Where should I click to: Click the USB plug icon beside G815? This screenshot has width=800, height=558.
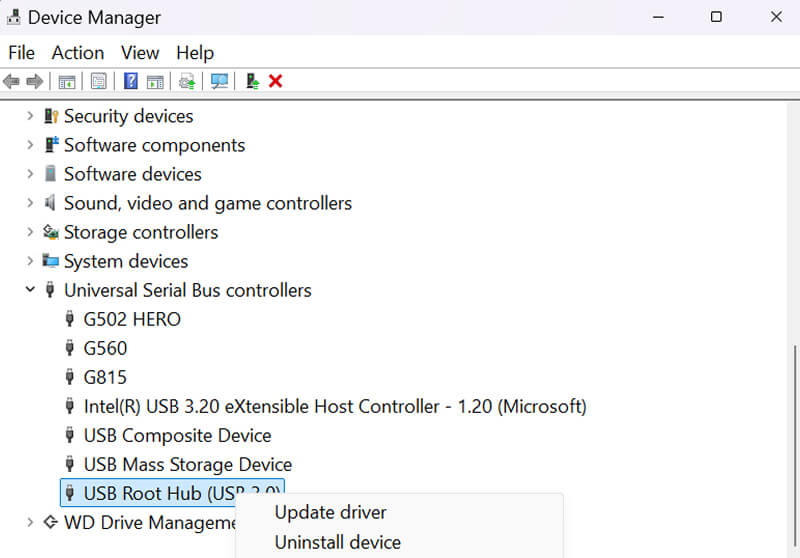[70, 377]
